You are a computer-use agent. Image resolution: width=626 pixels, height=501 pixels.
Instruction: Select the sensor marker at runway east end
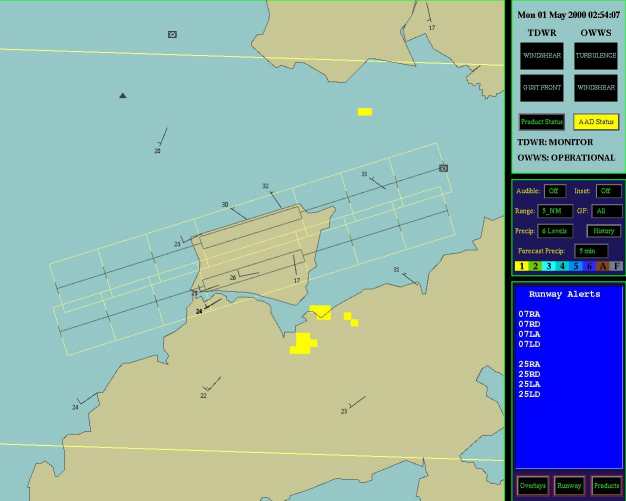[x=443, y=168]
